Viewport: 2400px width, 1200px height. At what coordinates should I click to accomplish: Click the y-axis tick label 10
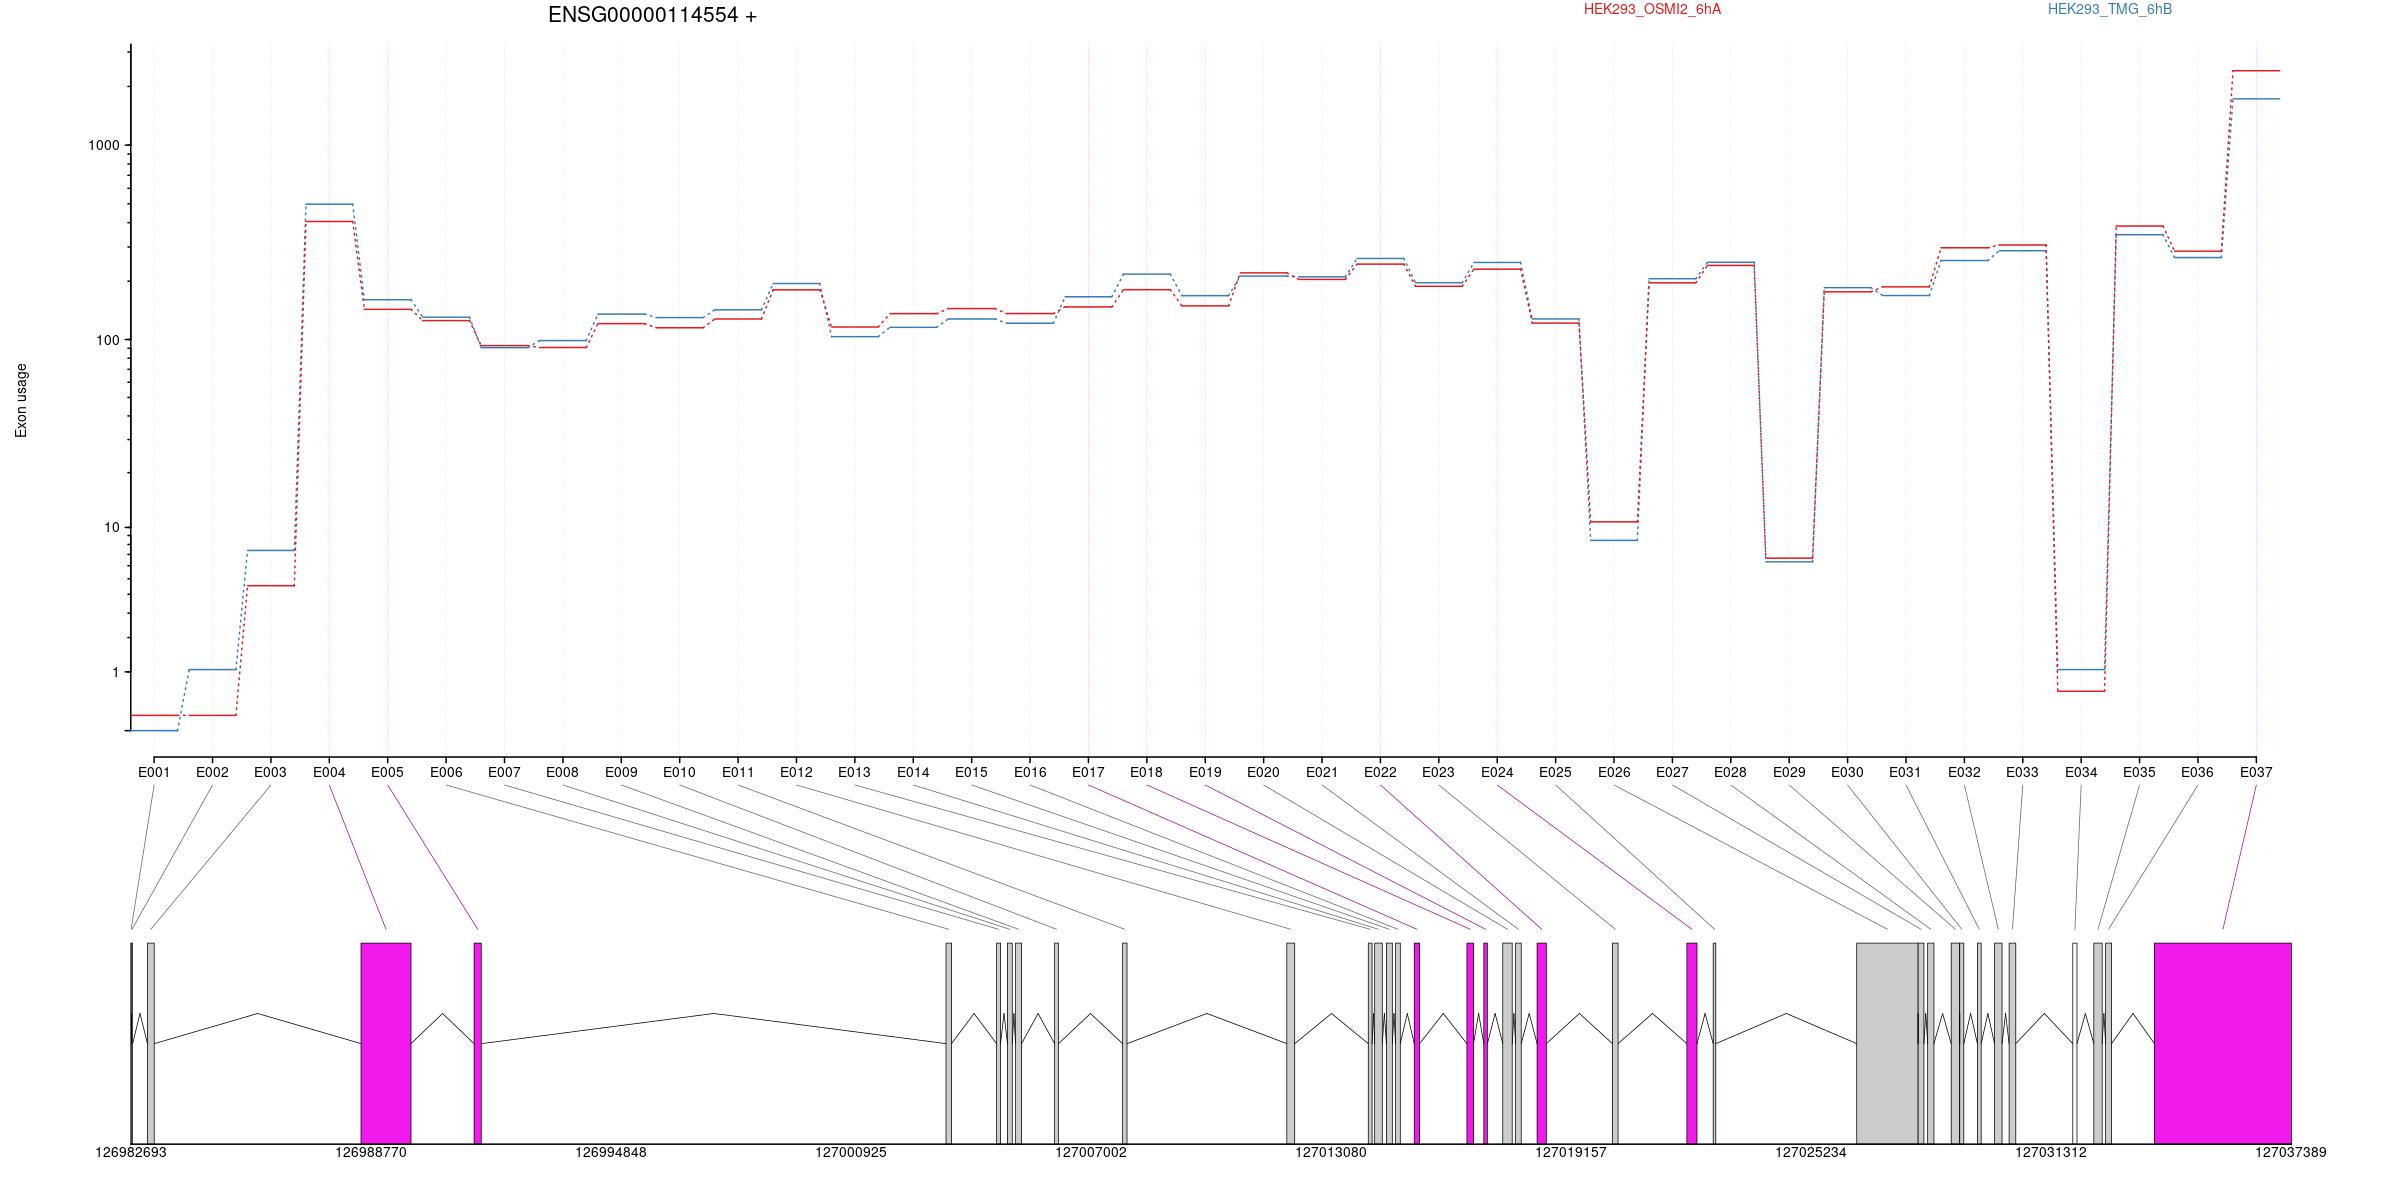tap(112, 527)
